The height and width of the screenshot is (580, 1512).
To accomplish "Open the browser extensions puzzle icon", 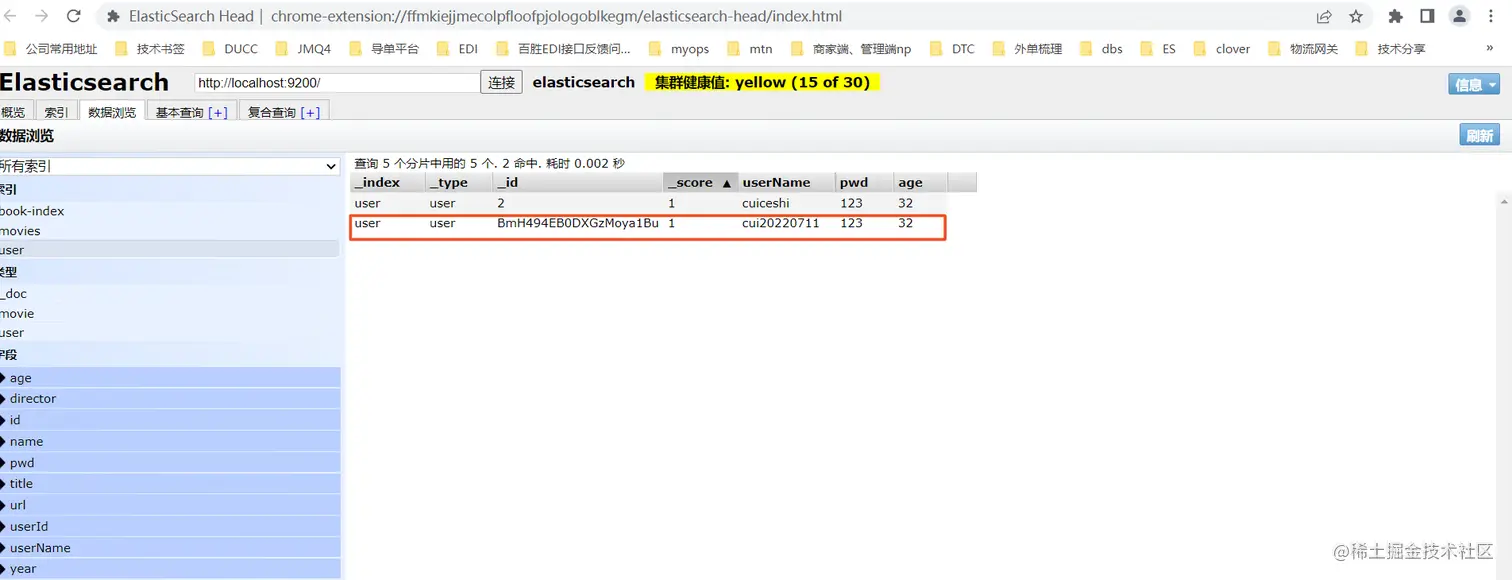I will point(1396,16).
